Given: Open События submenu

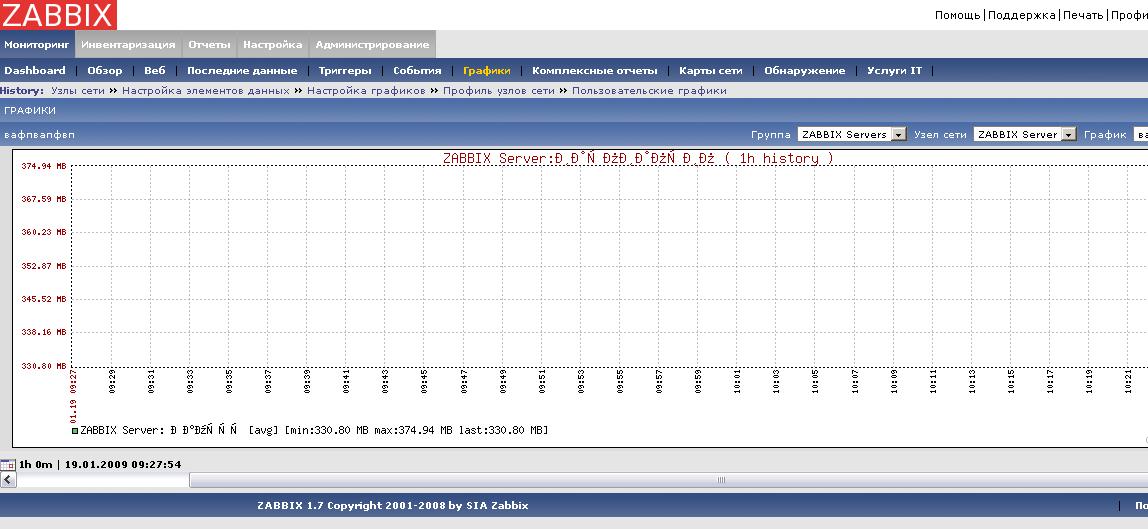Looking at the screenshot, I should [417, 71].
